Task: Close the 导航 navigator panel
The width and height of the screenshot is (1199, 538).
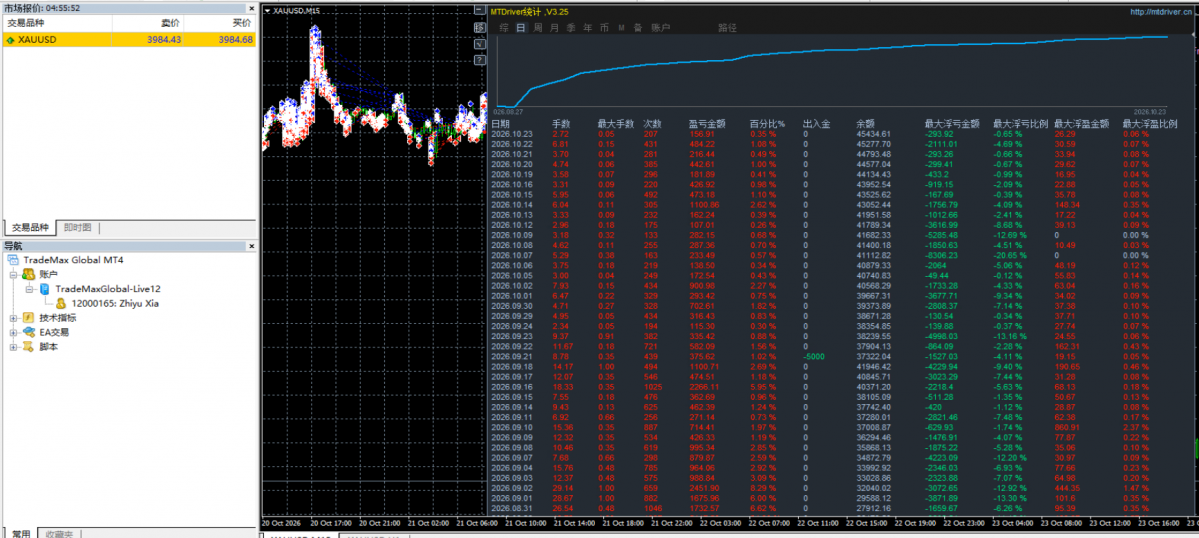Action: pos(250,245)
